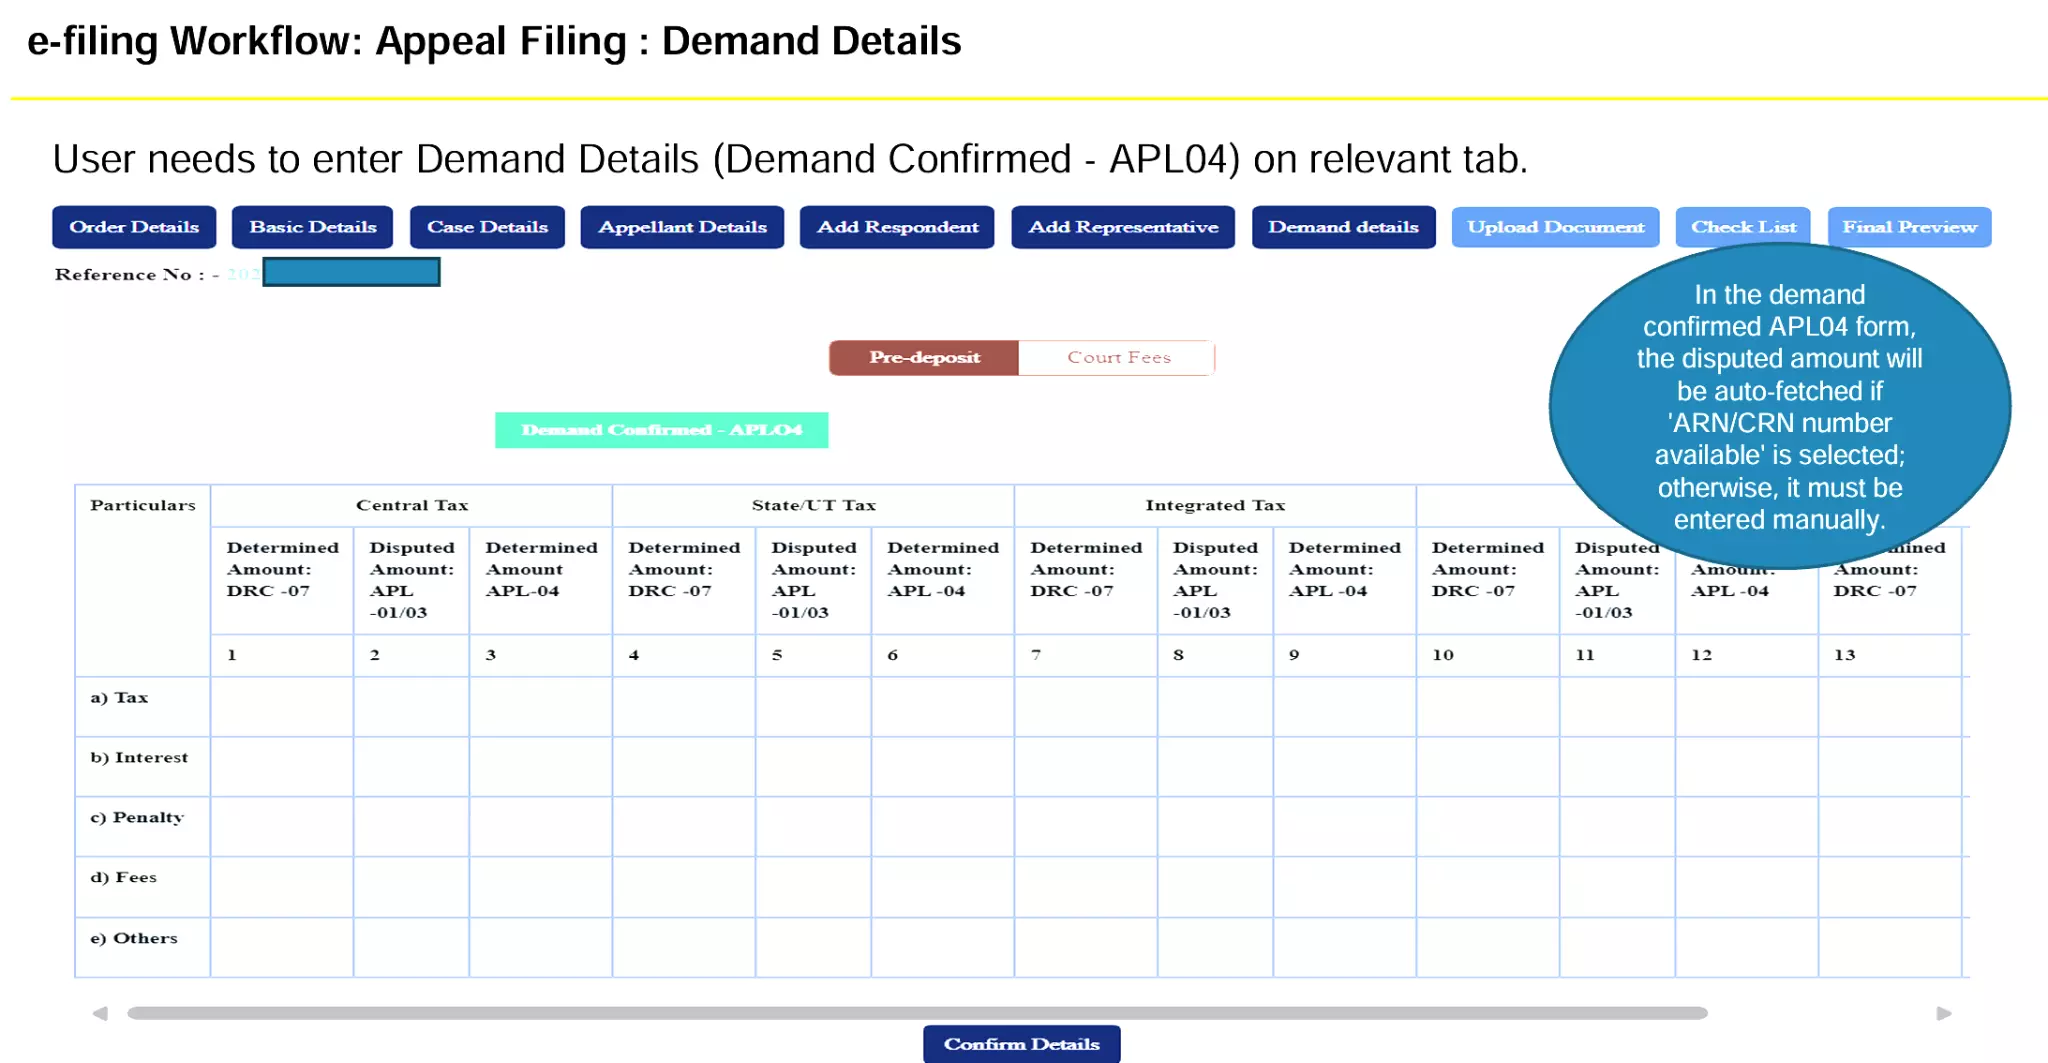Click the Add Representative tab
Image resolution: width=2048 pixels, height=1063 pixels.
click(1123, 227)
